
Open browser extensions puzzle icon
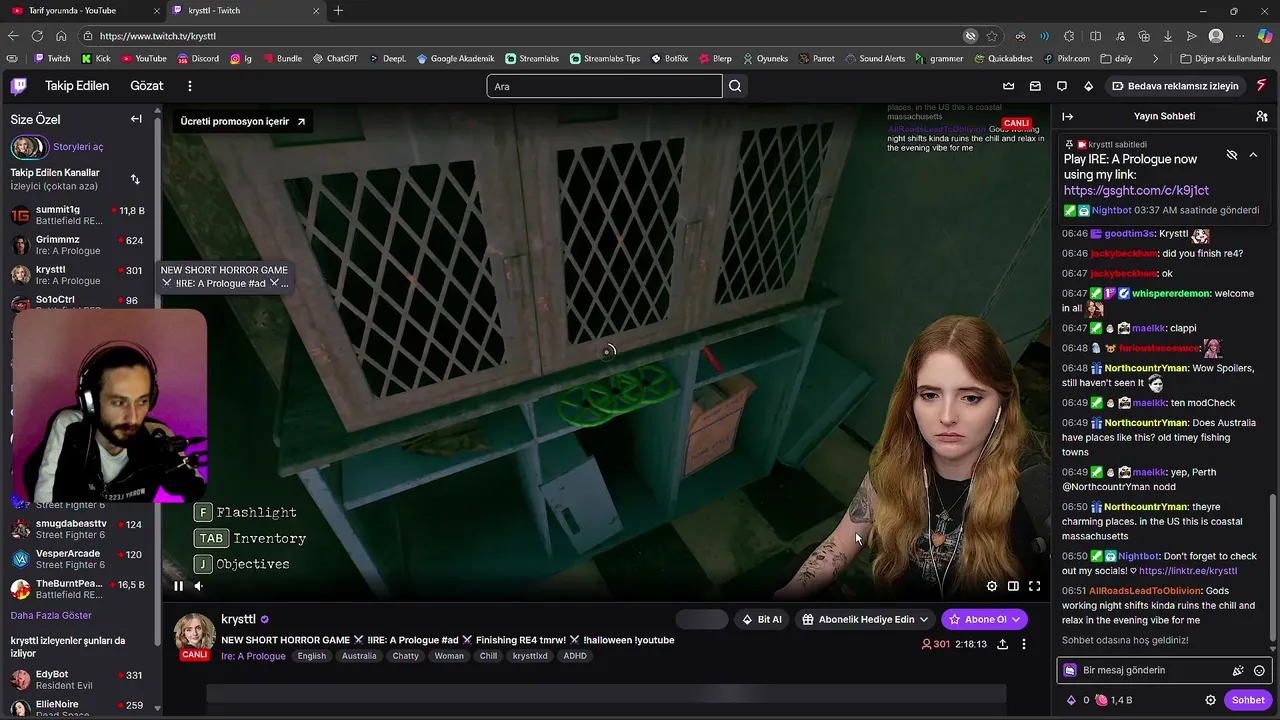click(1069, 36)
